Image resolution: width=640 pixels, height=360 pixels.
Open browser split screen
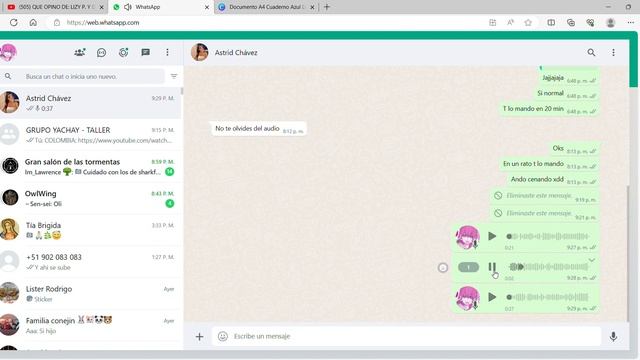coord(551,22)
